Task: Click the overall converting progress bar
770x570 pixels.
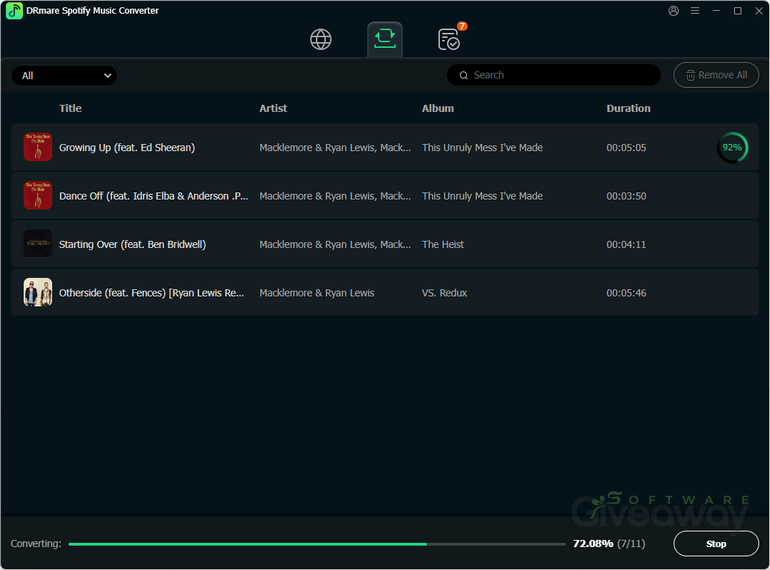Action: (x=316, y=544)
